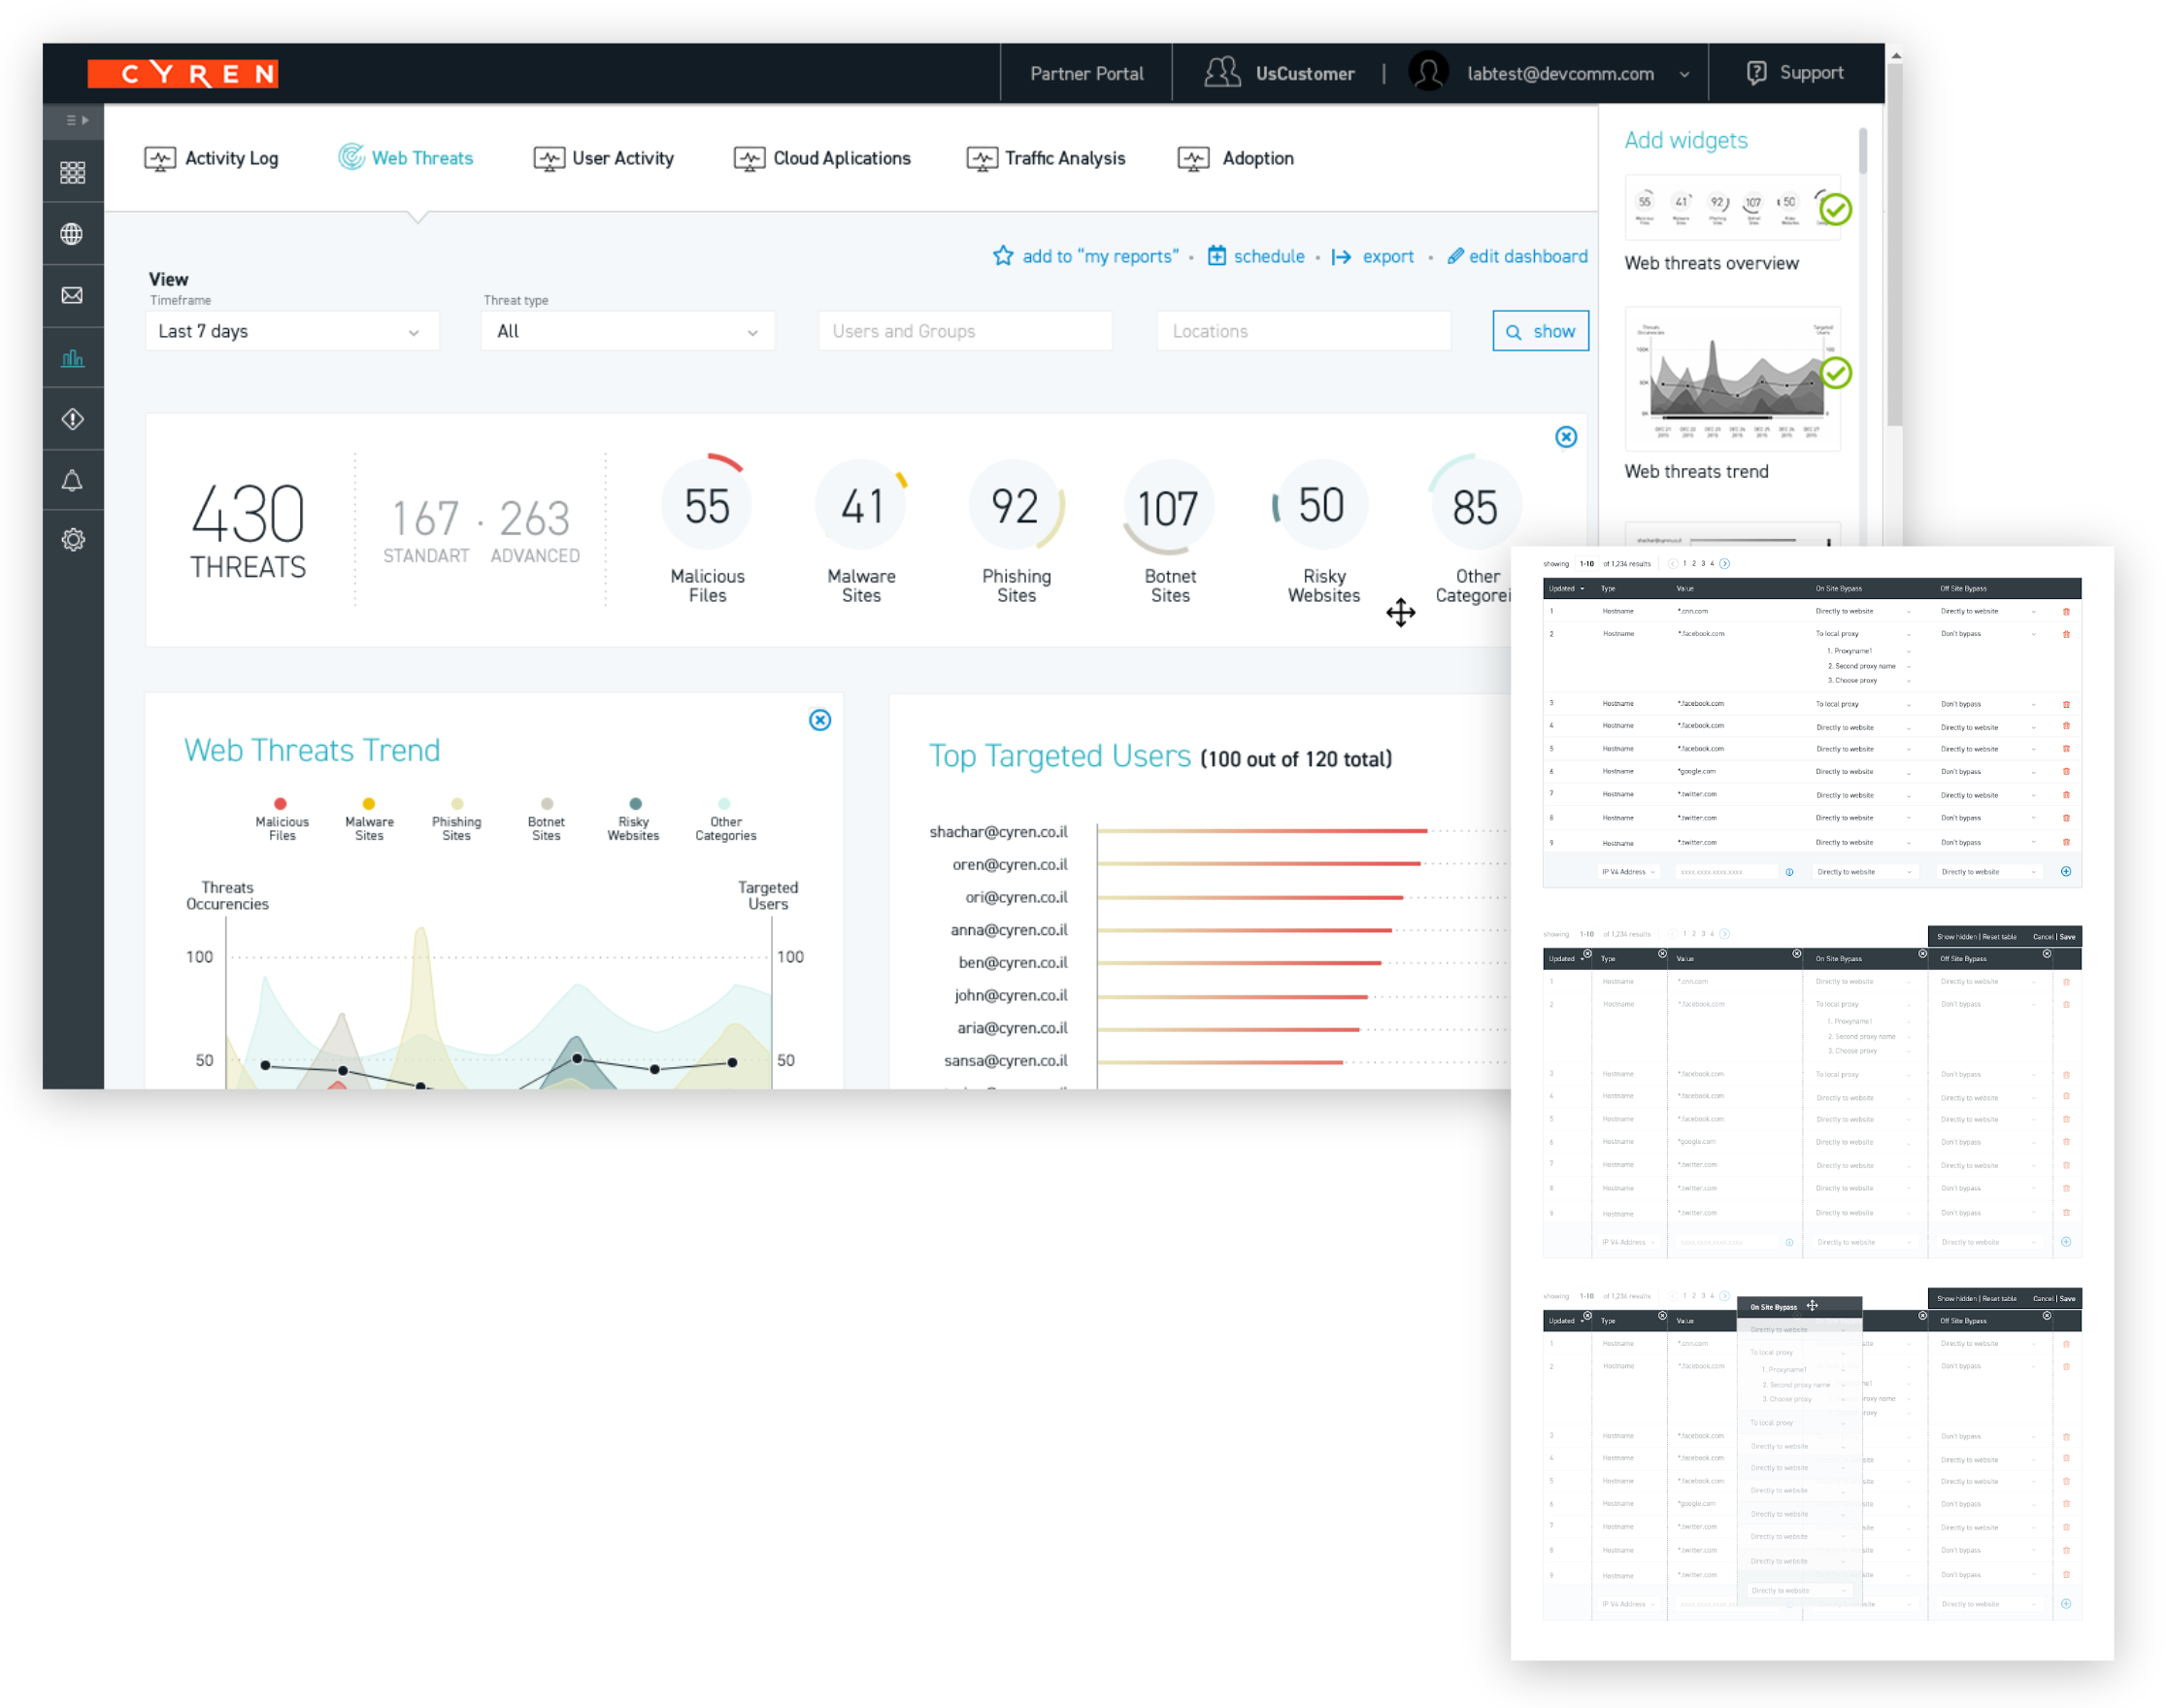Open the diamond alert sidebar icon
Image resolution: width=2166 pixels, height=1708 pixels.
coord(72,419)
